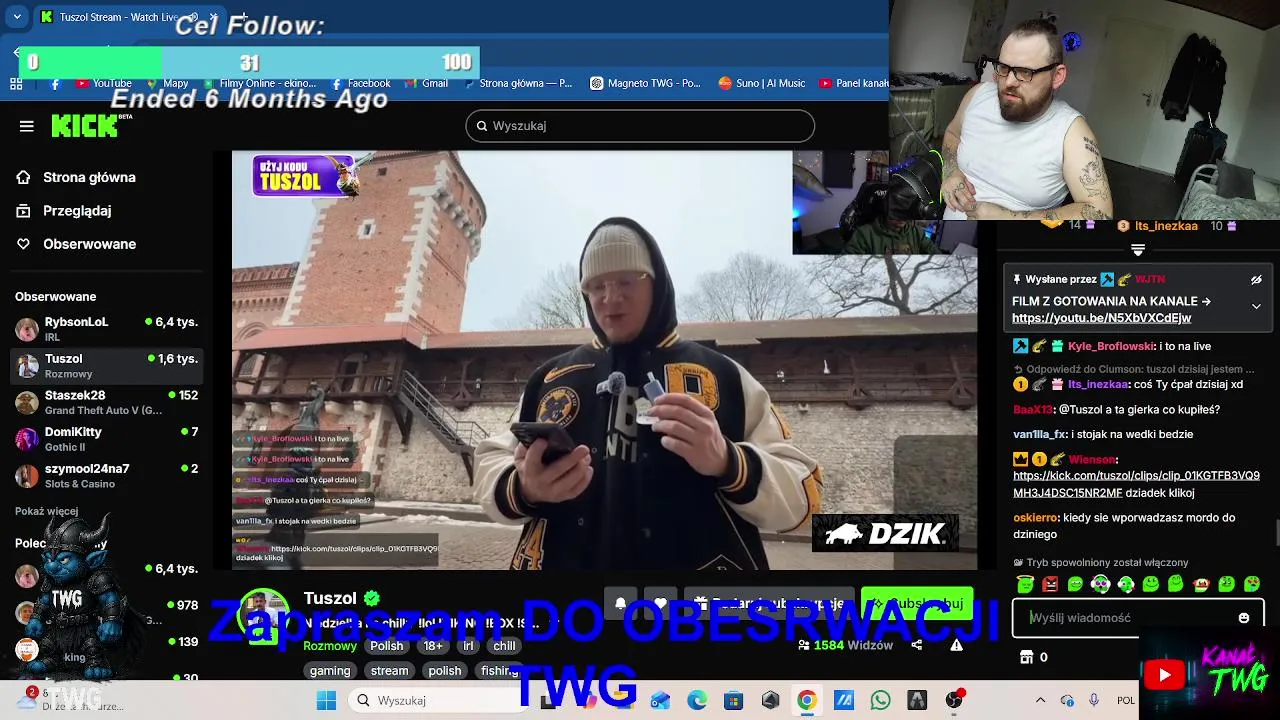Click the Rozmowy category link
1280x720 pixels.
pyautogui.click(x=330, y=646)
